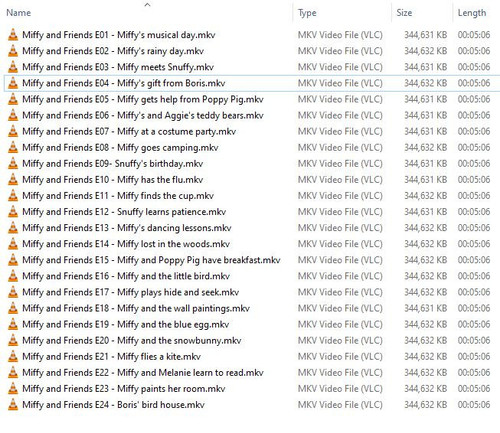Click VLC icon for E15 Poppy Pig breakfast file
This screenshot has height=433, width=500.
pos(13,260)
